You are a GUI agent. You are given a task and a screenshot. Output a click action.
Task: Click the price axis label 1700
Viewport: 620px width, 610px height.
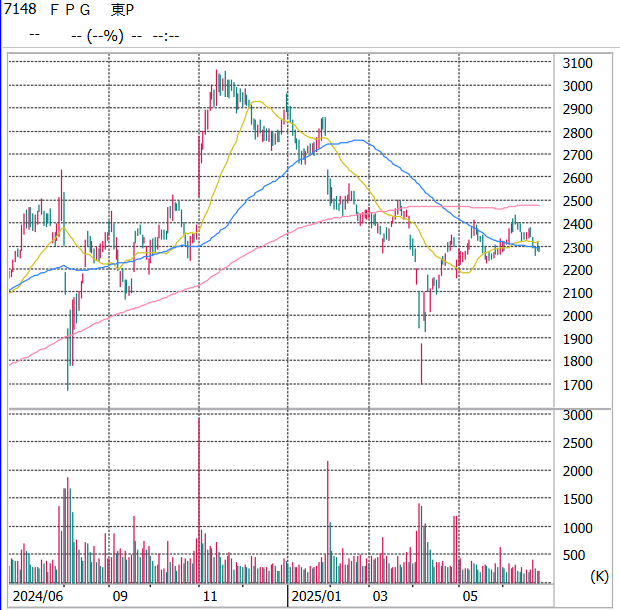tap(577, 385)
